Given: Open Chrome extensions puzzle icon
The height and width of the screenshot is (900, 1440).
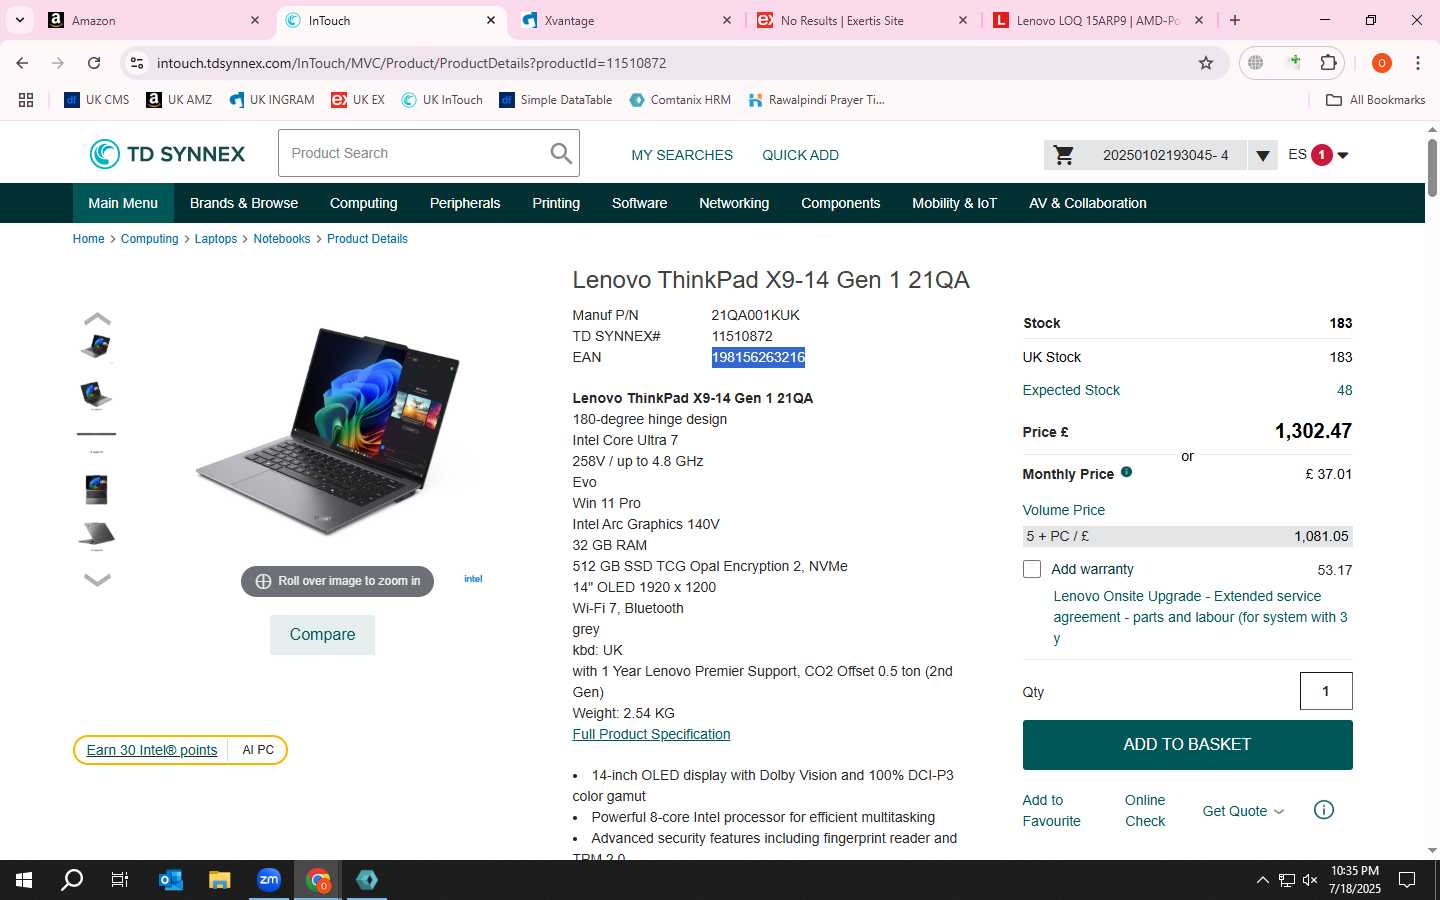Looking at the screenshot, I should coord(1329,63).
